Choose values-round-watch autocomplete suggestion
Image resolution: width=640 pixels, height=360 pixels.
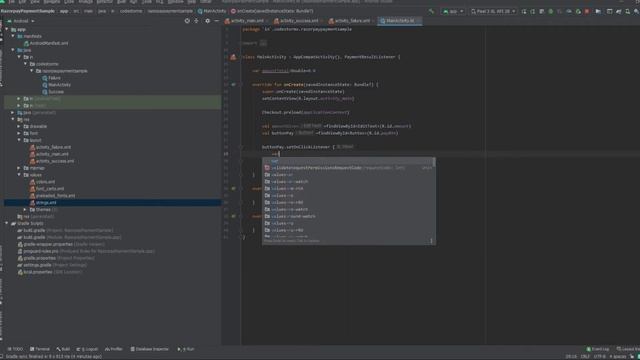pos(349,217)
